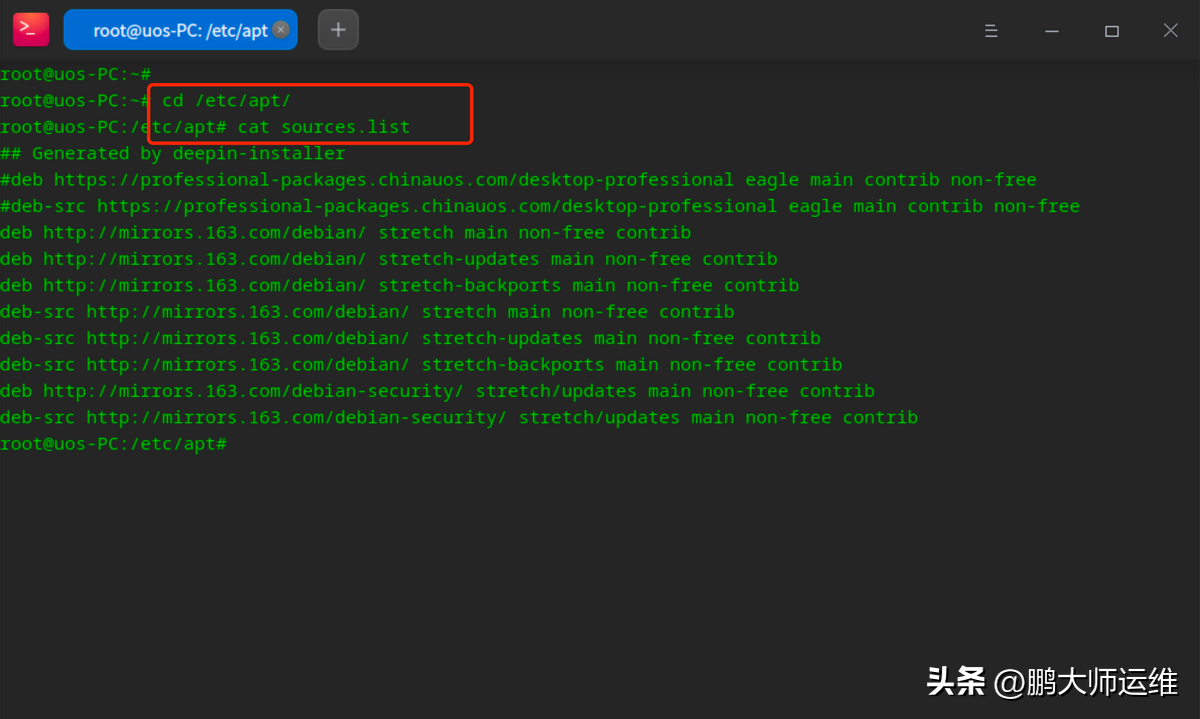Close the root@uos-PC: /etc/apt tab

tap(281, 30)
